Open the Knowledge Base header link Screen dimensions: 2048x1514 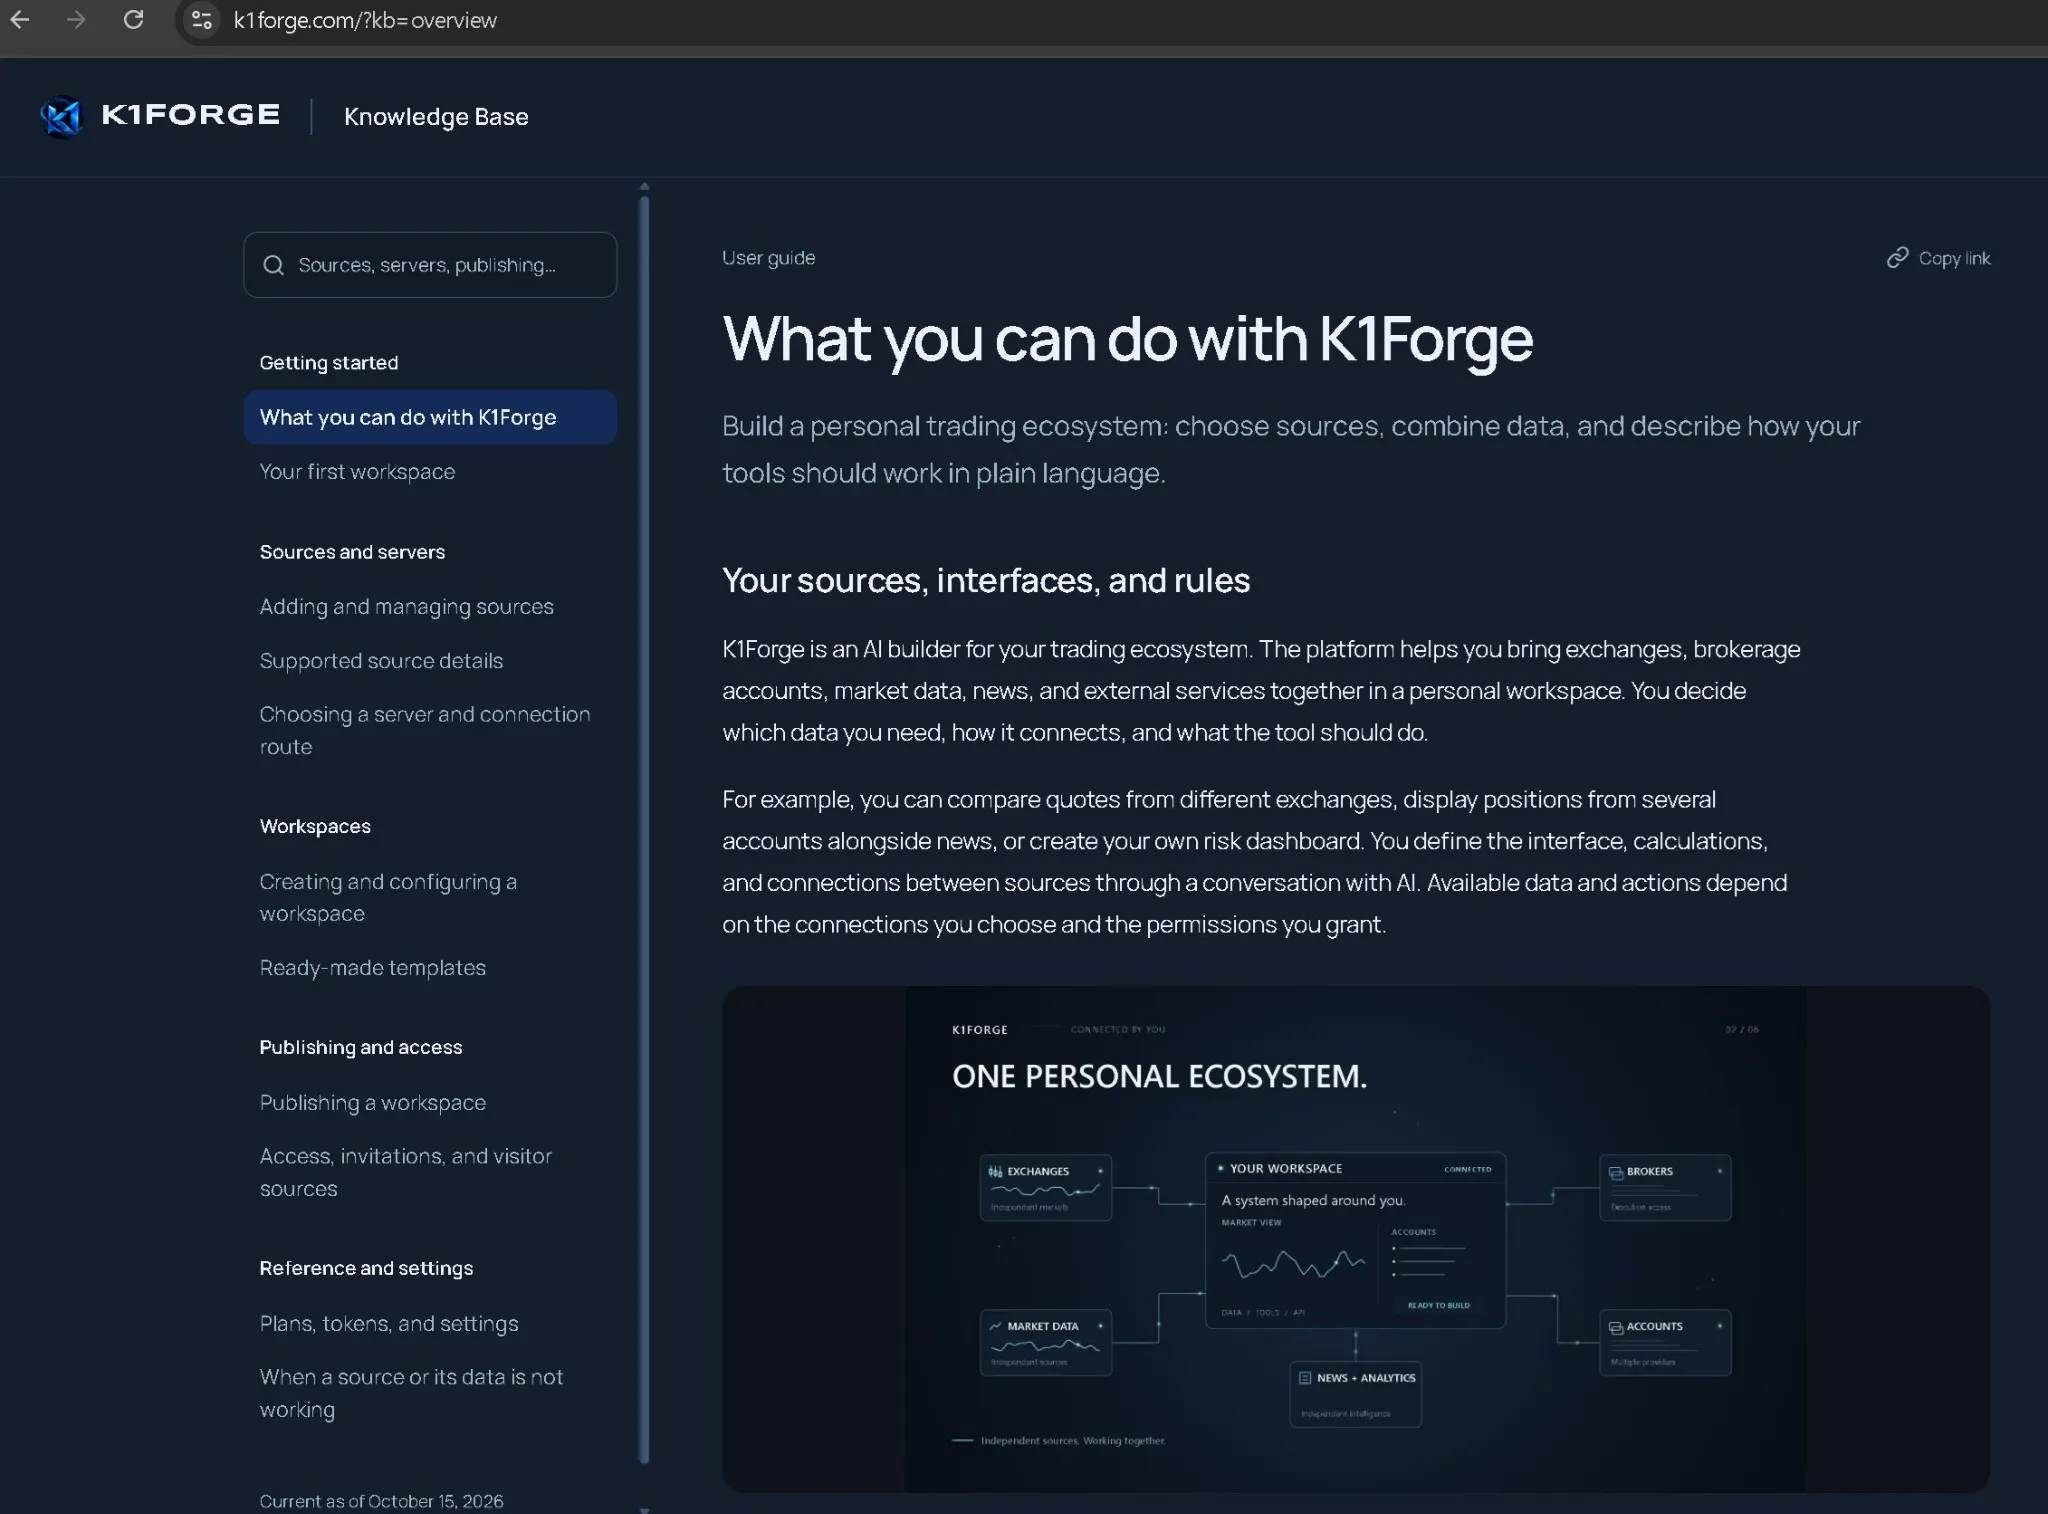436,117
